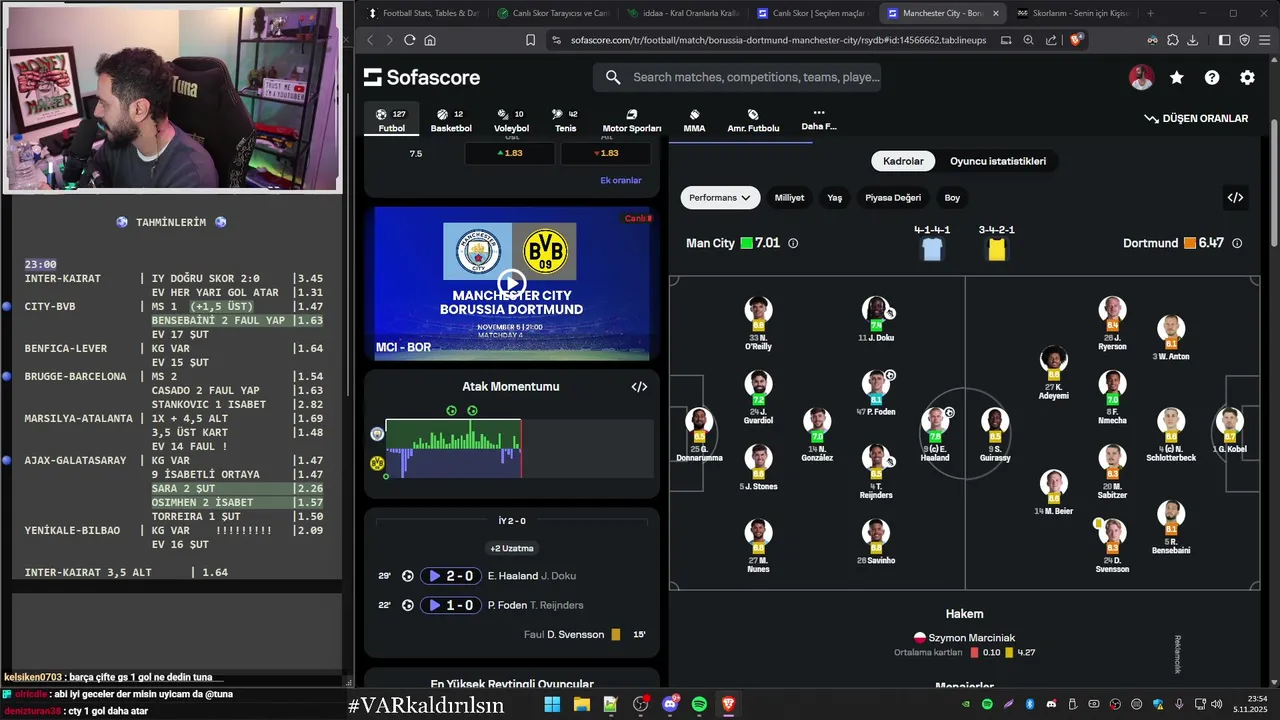Open Sofascore settings gear

pyautogui.click(x=1247, y=77)
